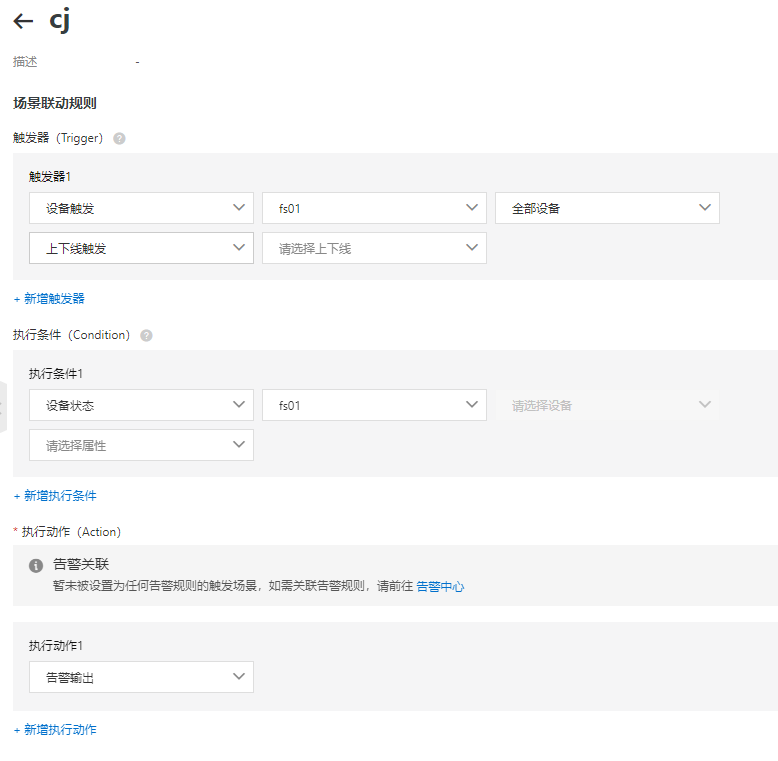This screenshot has height=761, width=778.
Task: Open the fs01 product dropdown in 执行条件1
Action: (x=374, y=405)
